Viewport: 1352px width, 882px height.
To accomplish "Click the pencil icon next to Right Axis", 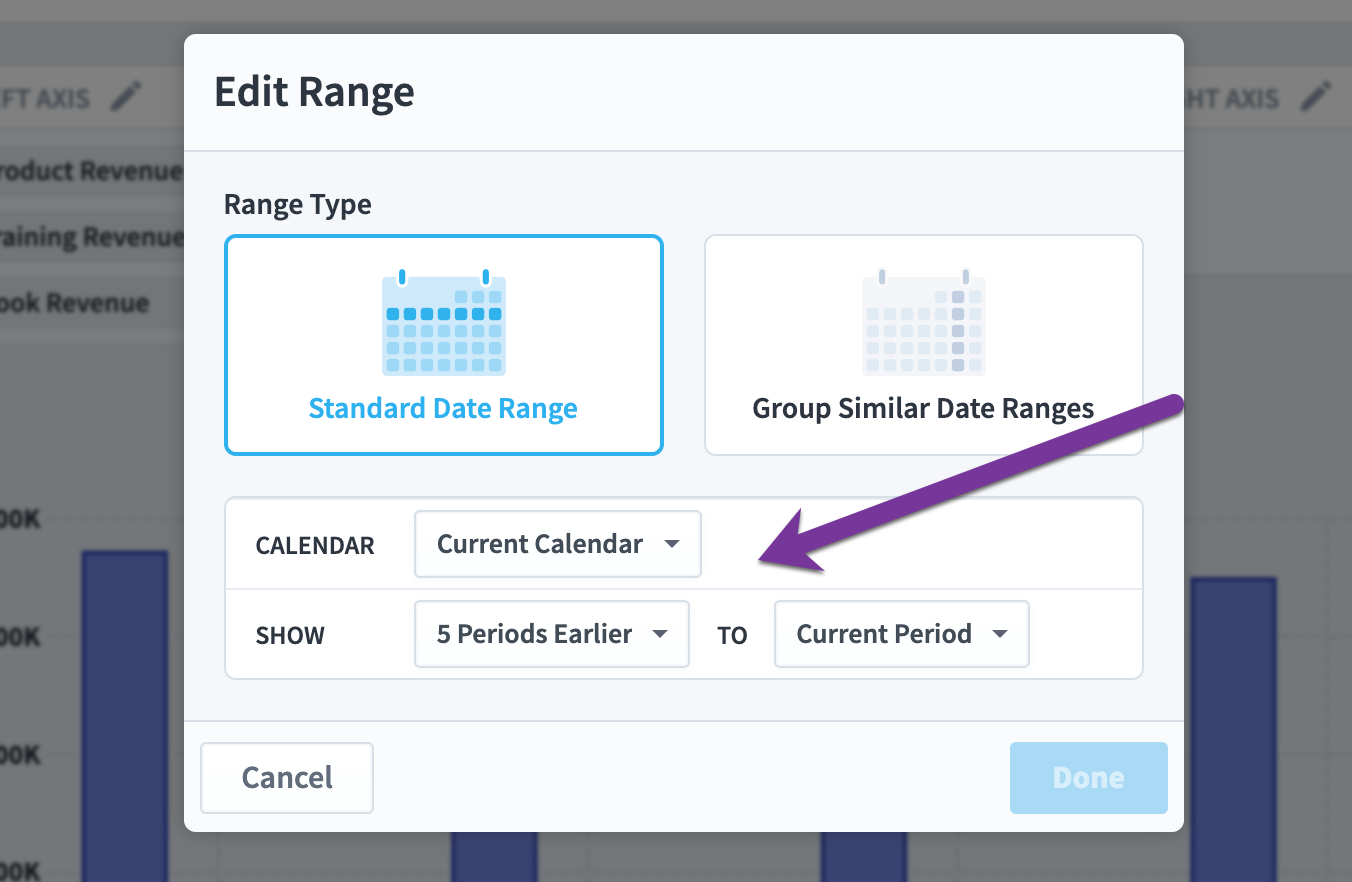I will pos(1317,97).
